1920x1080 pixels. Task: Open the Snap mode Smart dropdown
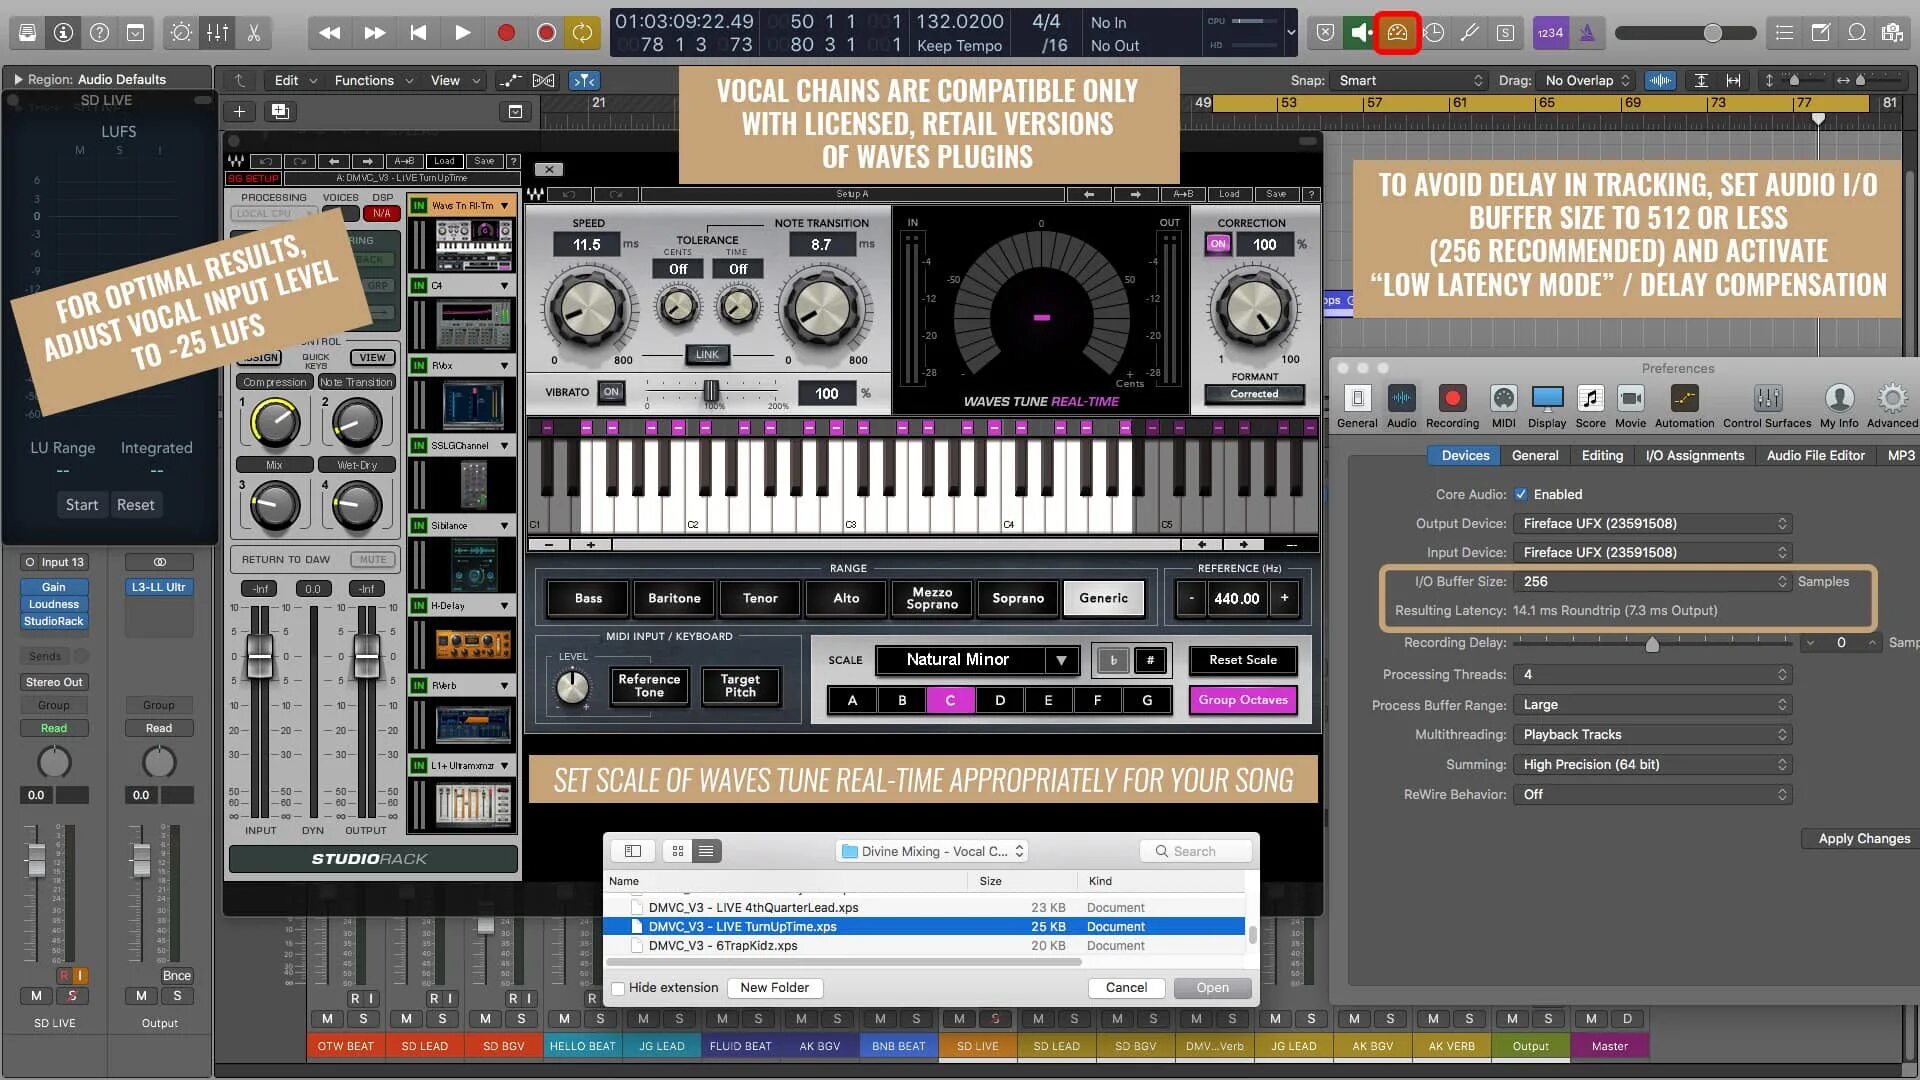pyautogui.click(x=1410, y=80)
